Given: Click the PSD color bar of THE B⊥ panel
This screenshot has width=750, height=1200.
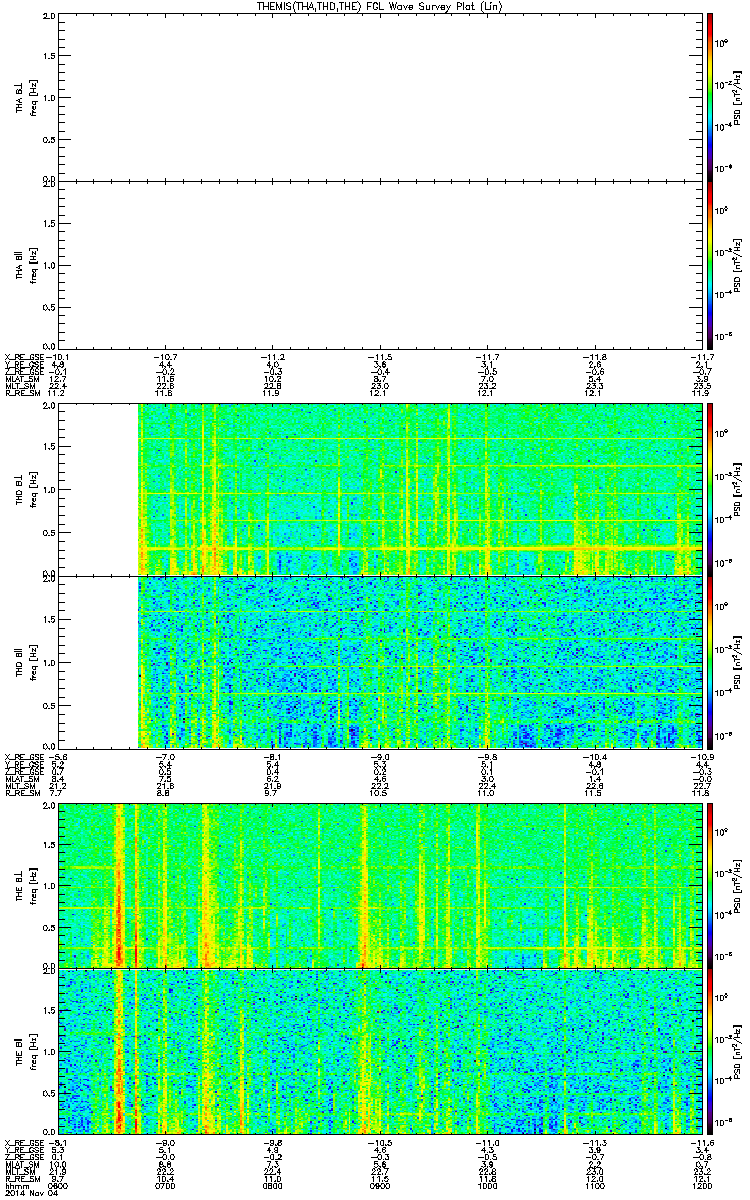Looking at the screenshot, I should (709, 884).
